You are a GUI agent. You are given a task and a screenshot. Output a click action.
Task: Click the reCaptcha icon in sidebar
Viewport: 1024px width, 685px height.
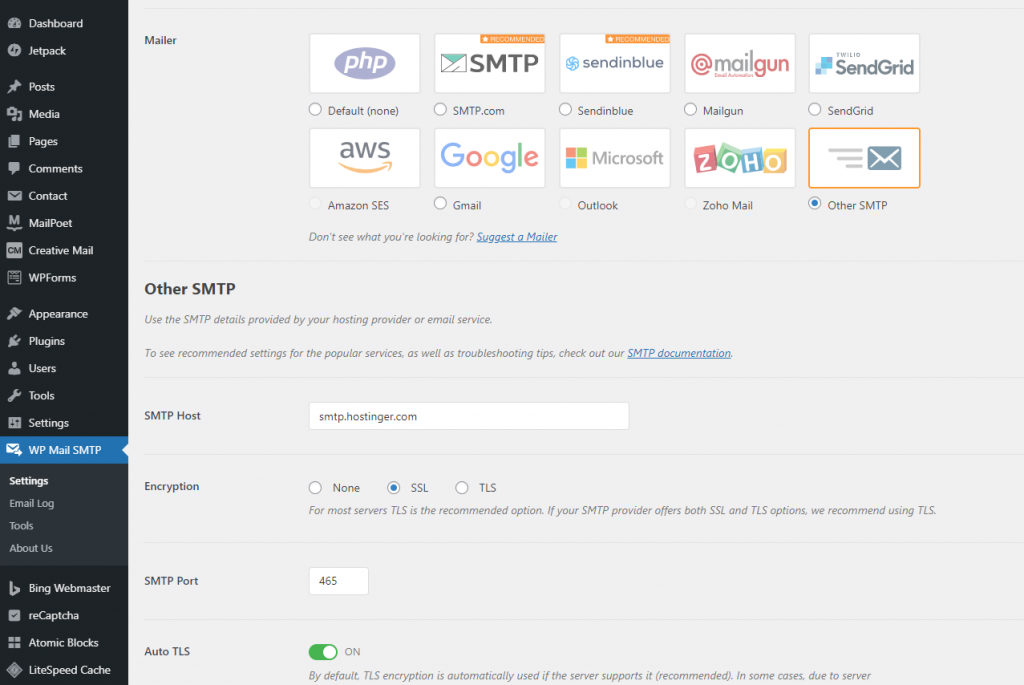tap(14, 615)
